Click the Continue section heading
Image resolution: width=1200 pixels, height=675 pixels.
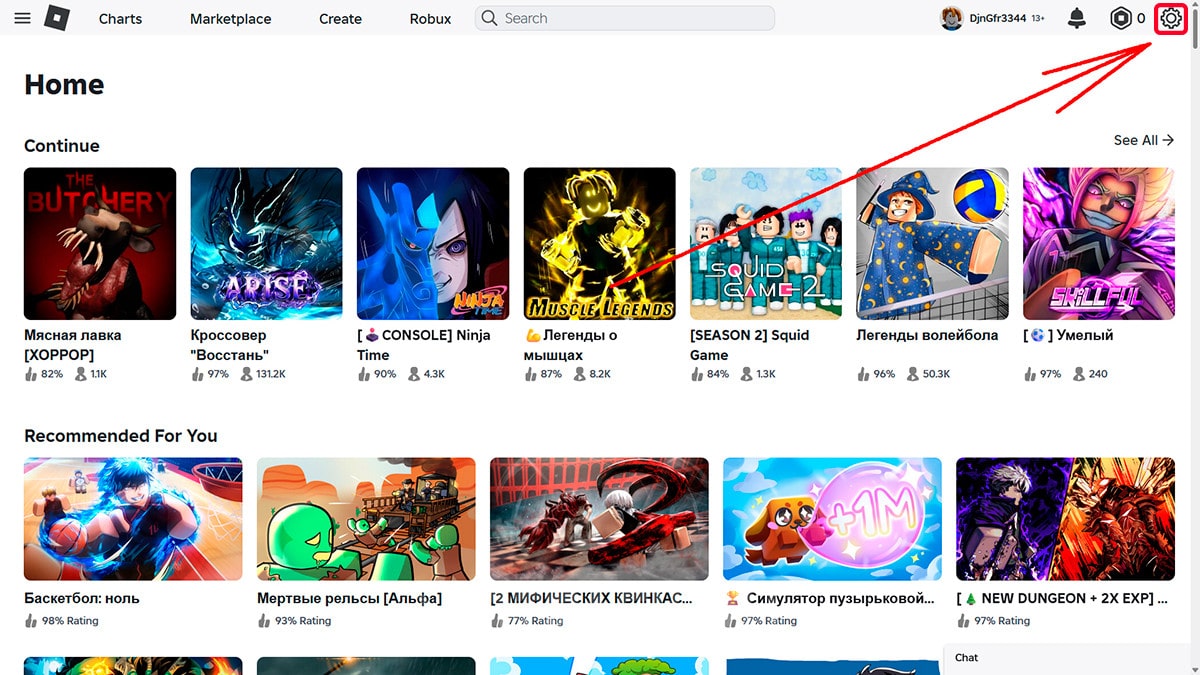(62, 146)
